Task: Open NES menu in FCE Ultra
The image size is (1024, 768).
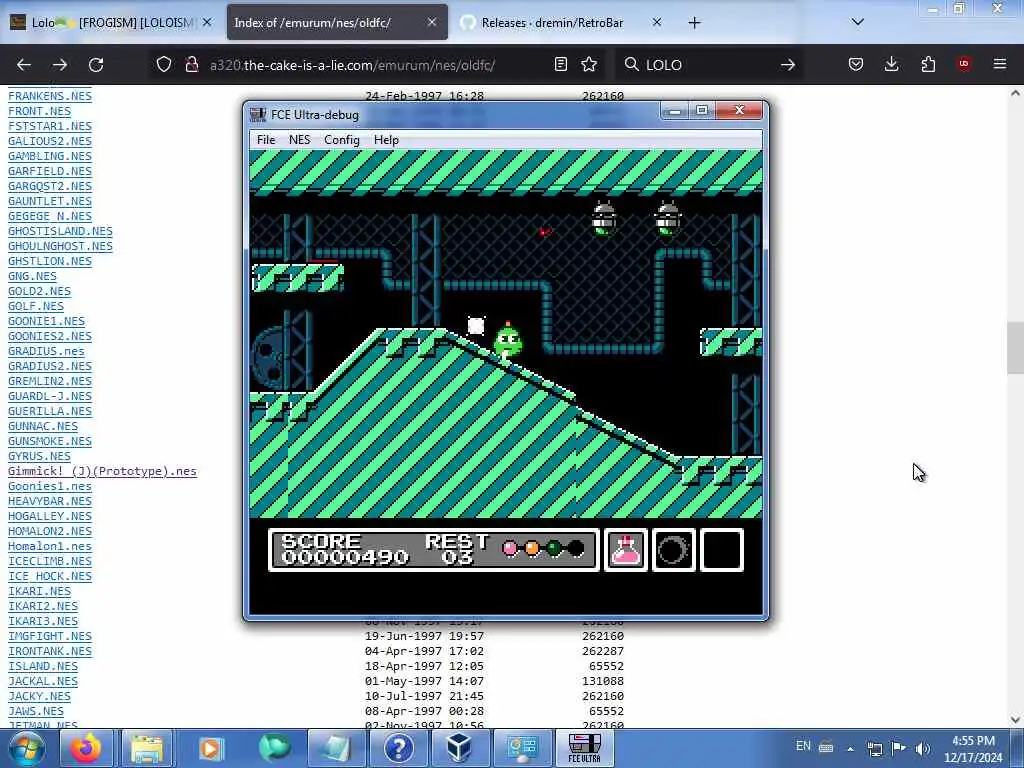Action: 300,140
